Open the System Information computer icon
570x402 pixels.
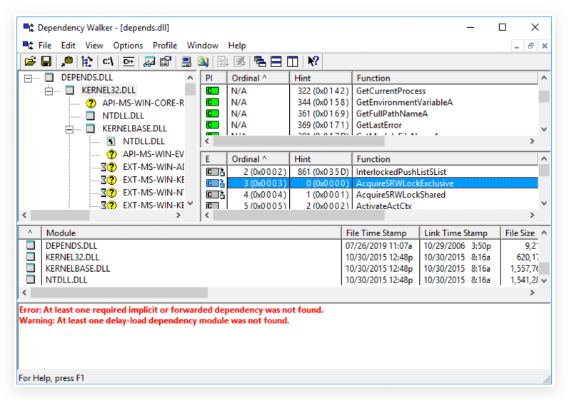(186, 61)
